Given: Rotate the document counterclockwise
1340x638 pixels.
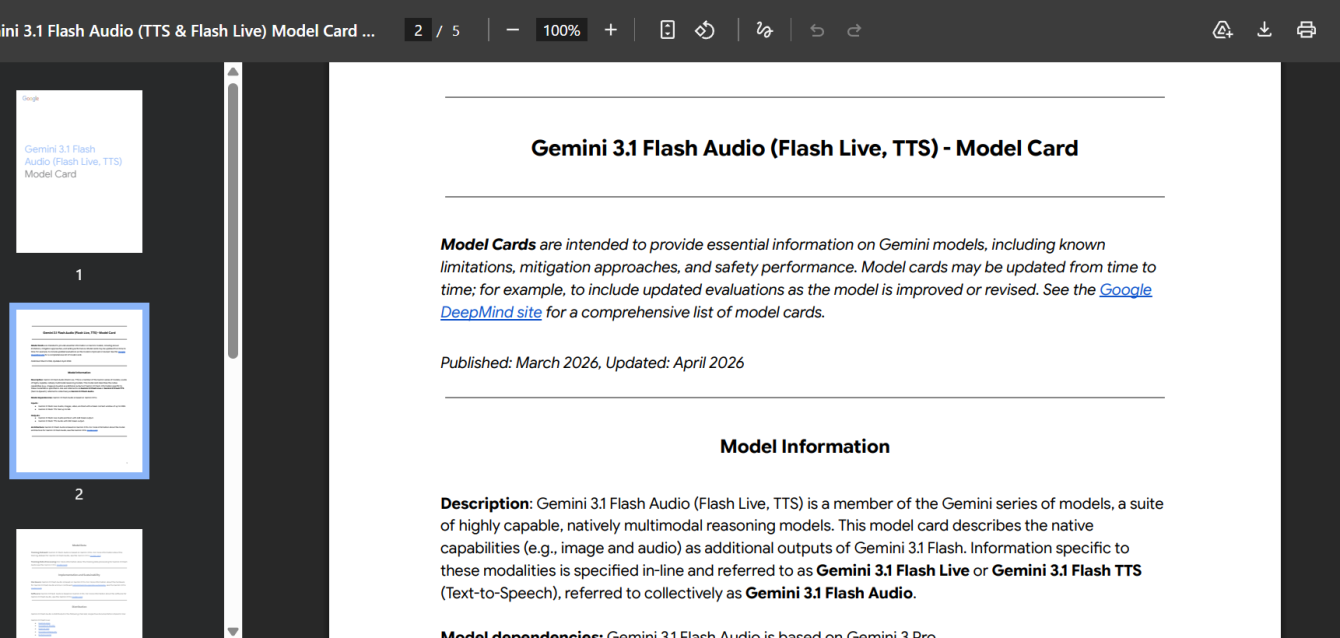Looking at the screenshot, I should 705,30.
